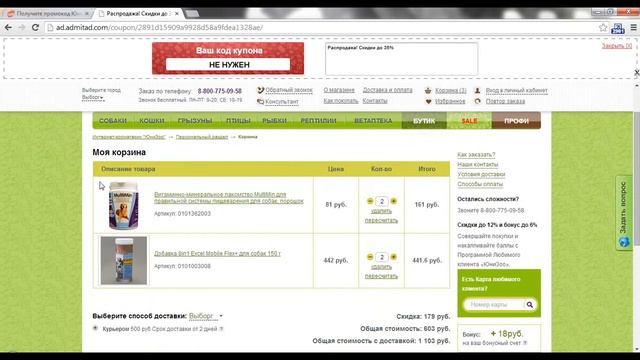This screenshot has height=360, width=640.
Task: Click удалить for Excel Mobile Flex
Action: click(x=381, y=267)
